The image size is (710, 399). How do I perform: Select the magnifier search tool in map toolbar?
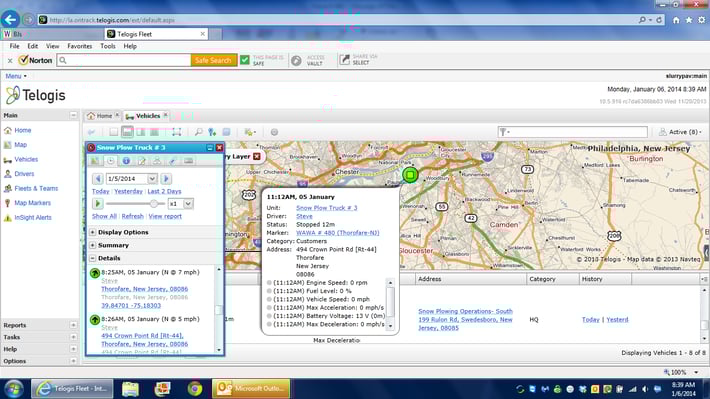point(198,132)
